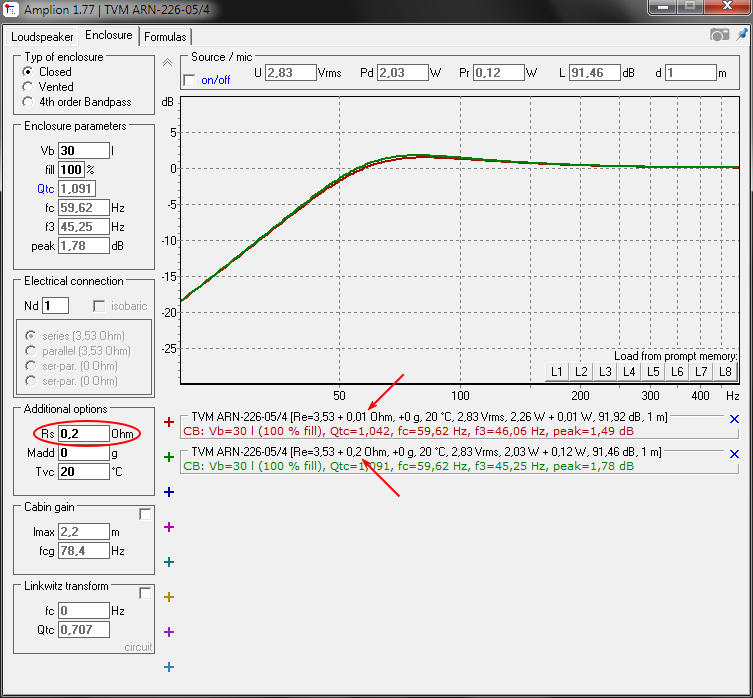Image resolution: width=753 pixels, height=698 pixels.
Task: Click the green CB: Vb=30 l result line
Action: 408,466
